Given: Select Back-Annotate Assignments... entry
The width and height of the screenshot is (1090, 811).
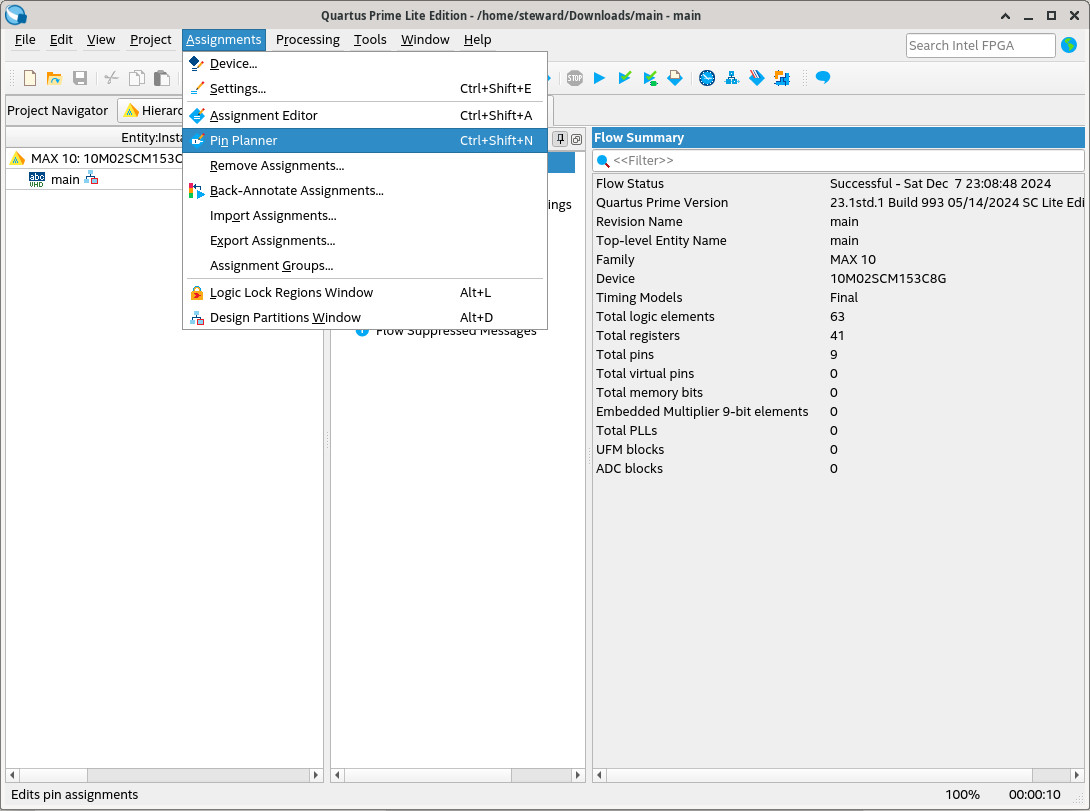Looking at the screenshot, I should click(365, 190).
